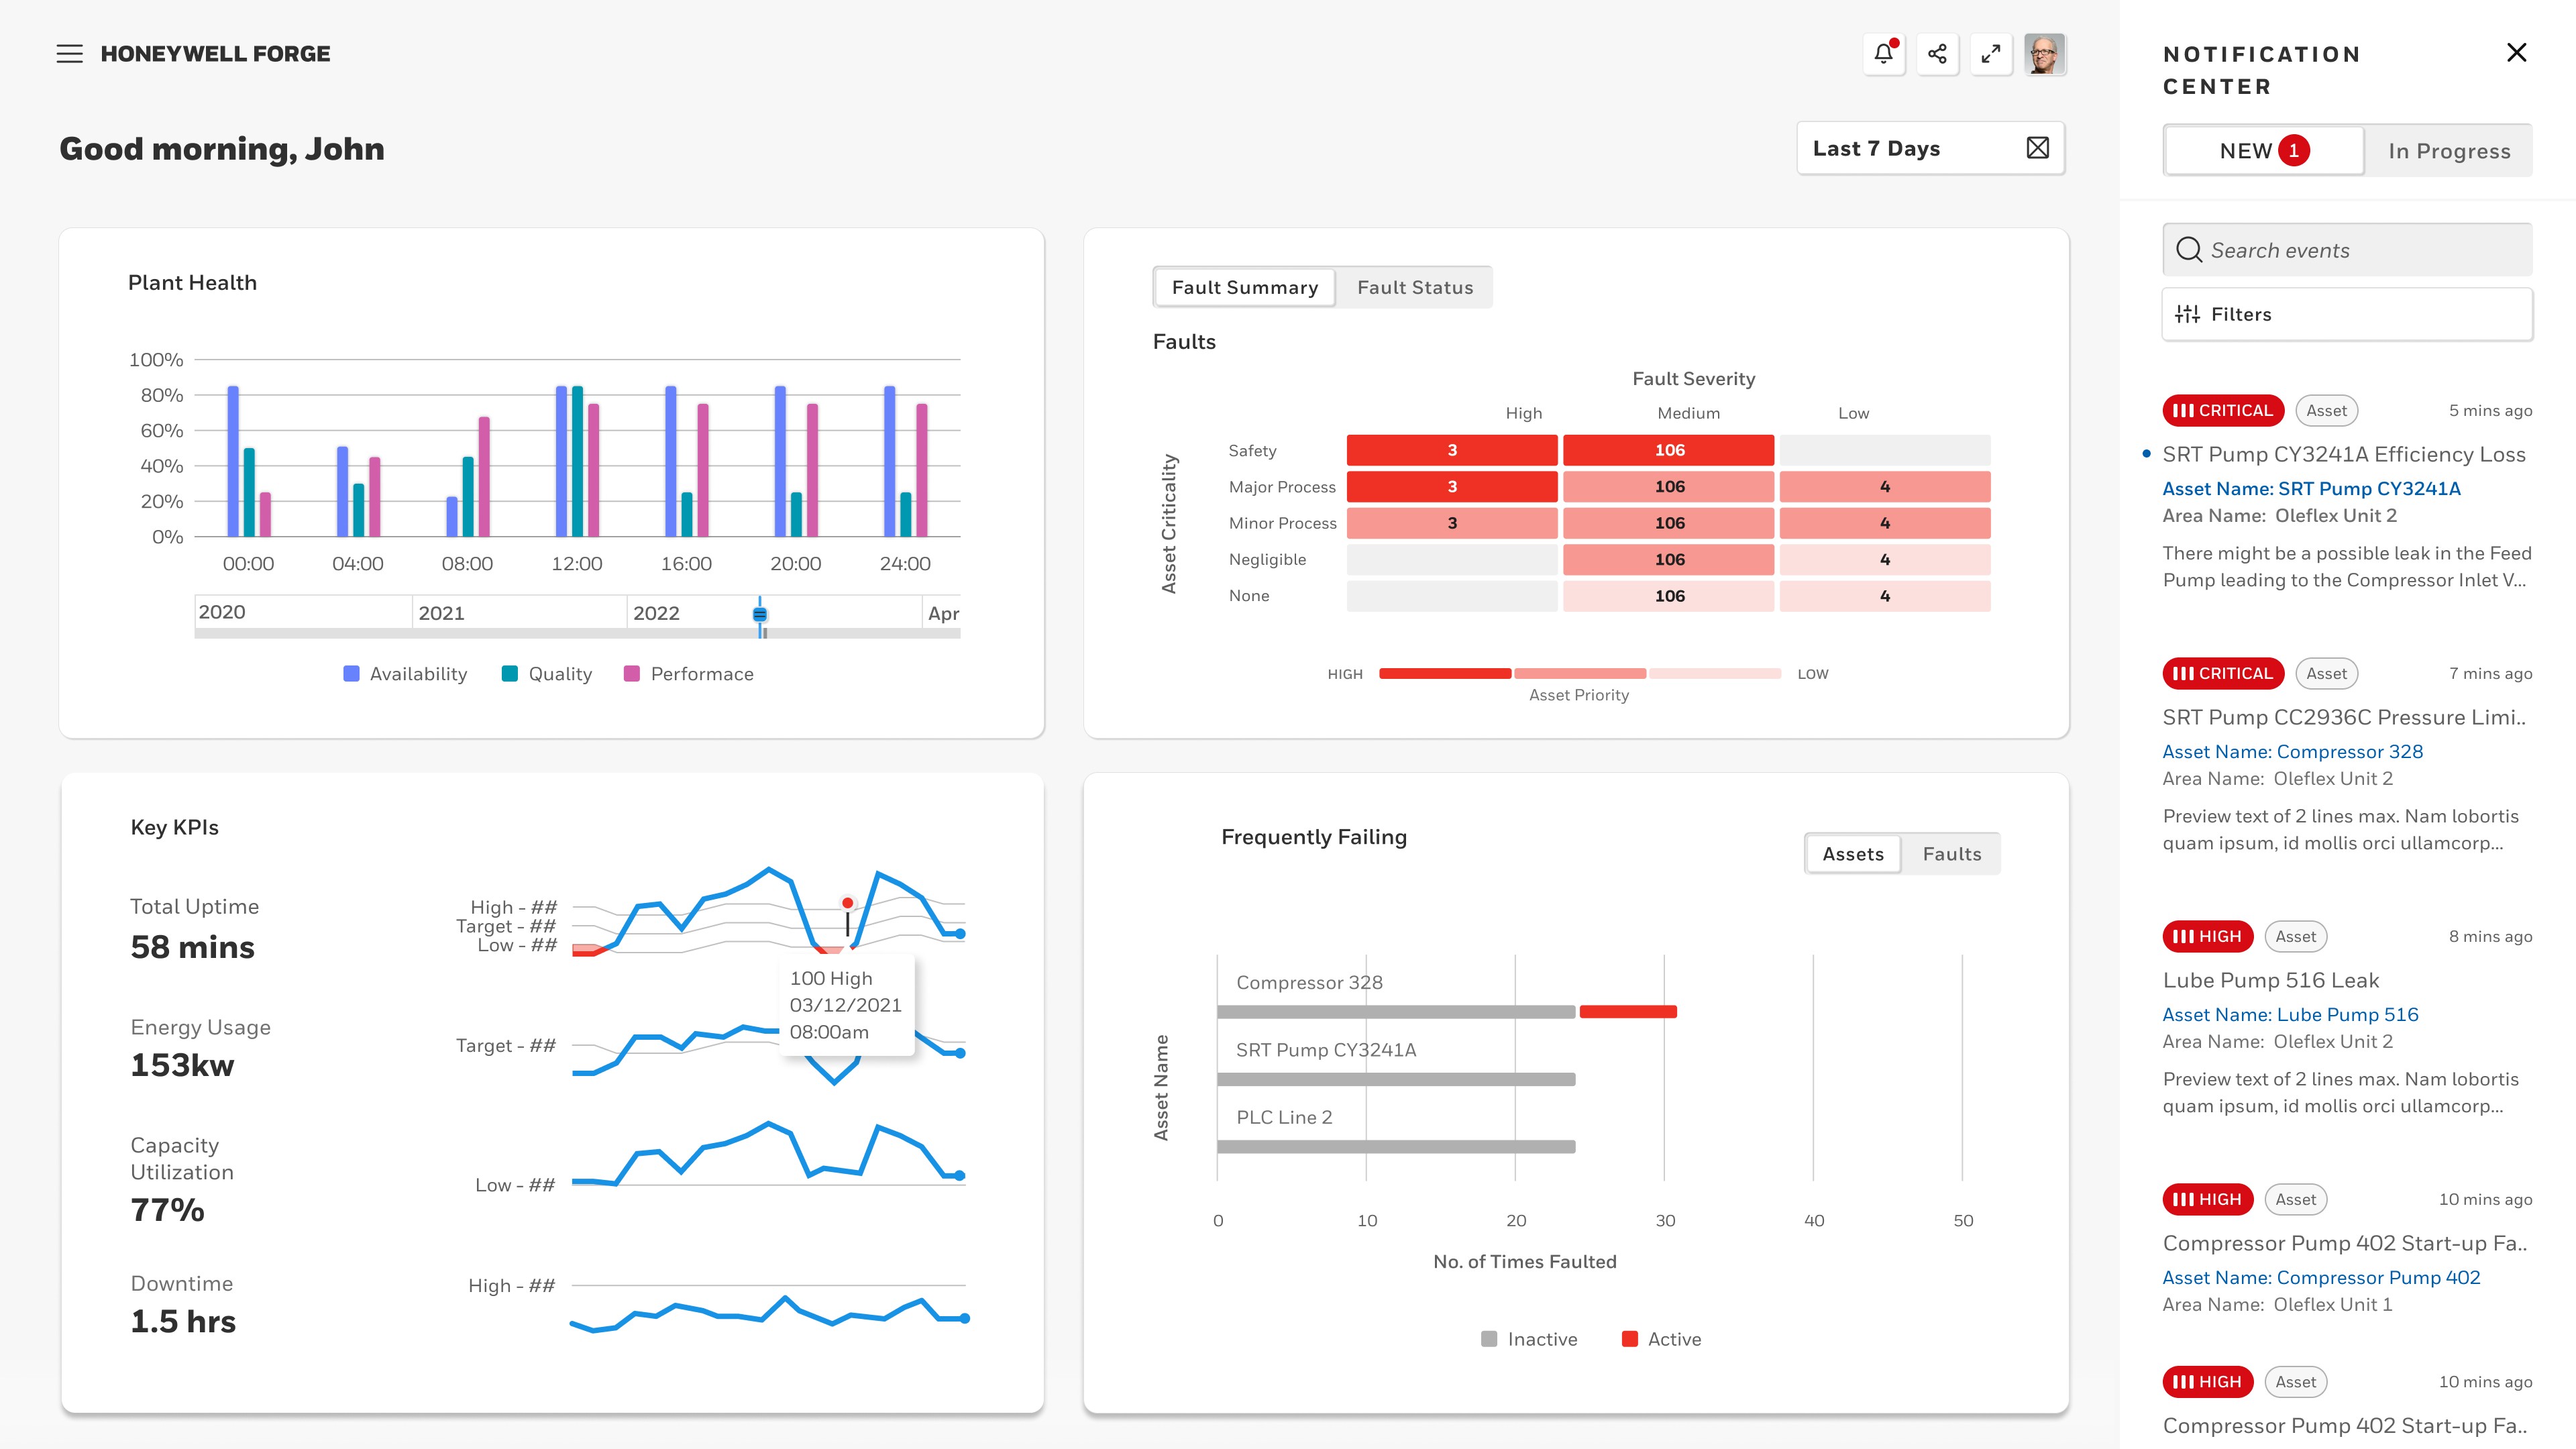Viewport: 2576px width, 1449px height.
Task: Open John's profile avatar
Action: point(2044,54)
